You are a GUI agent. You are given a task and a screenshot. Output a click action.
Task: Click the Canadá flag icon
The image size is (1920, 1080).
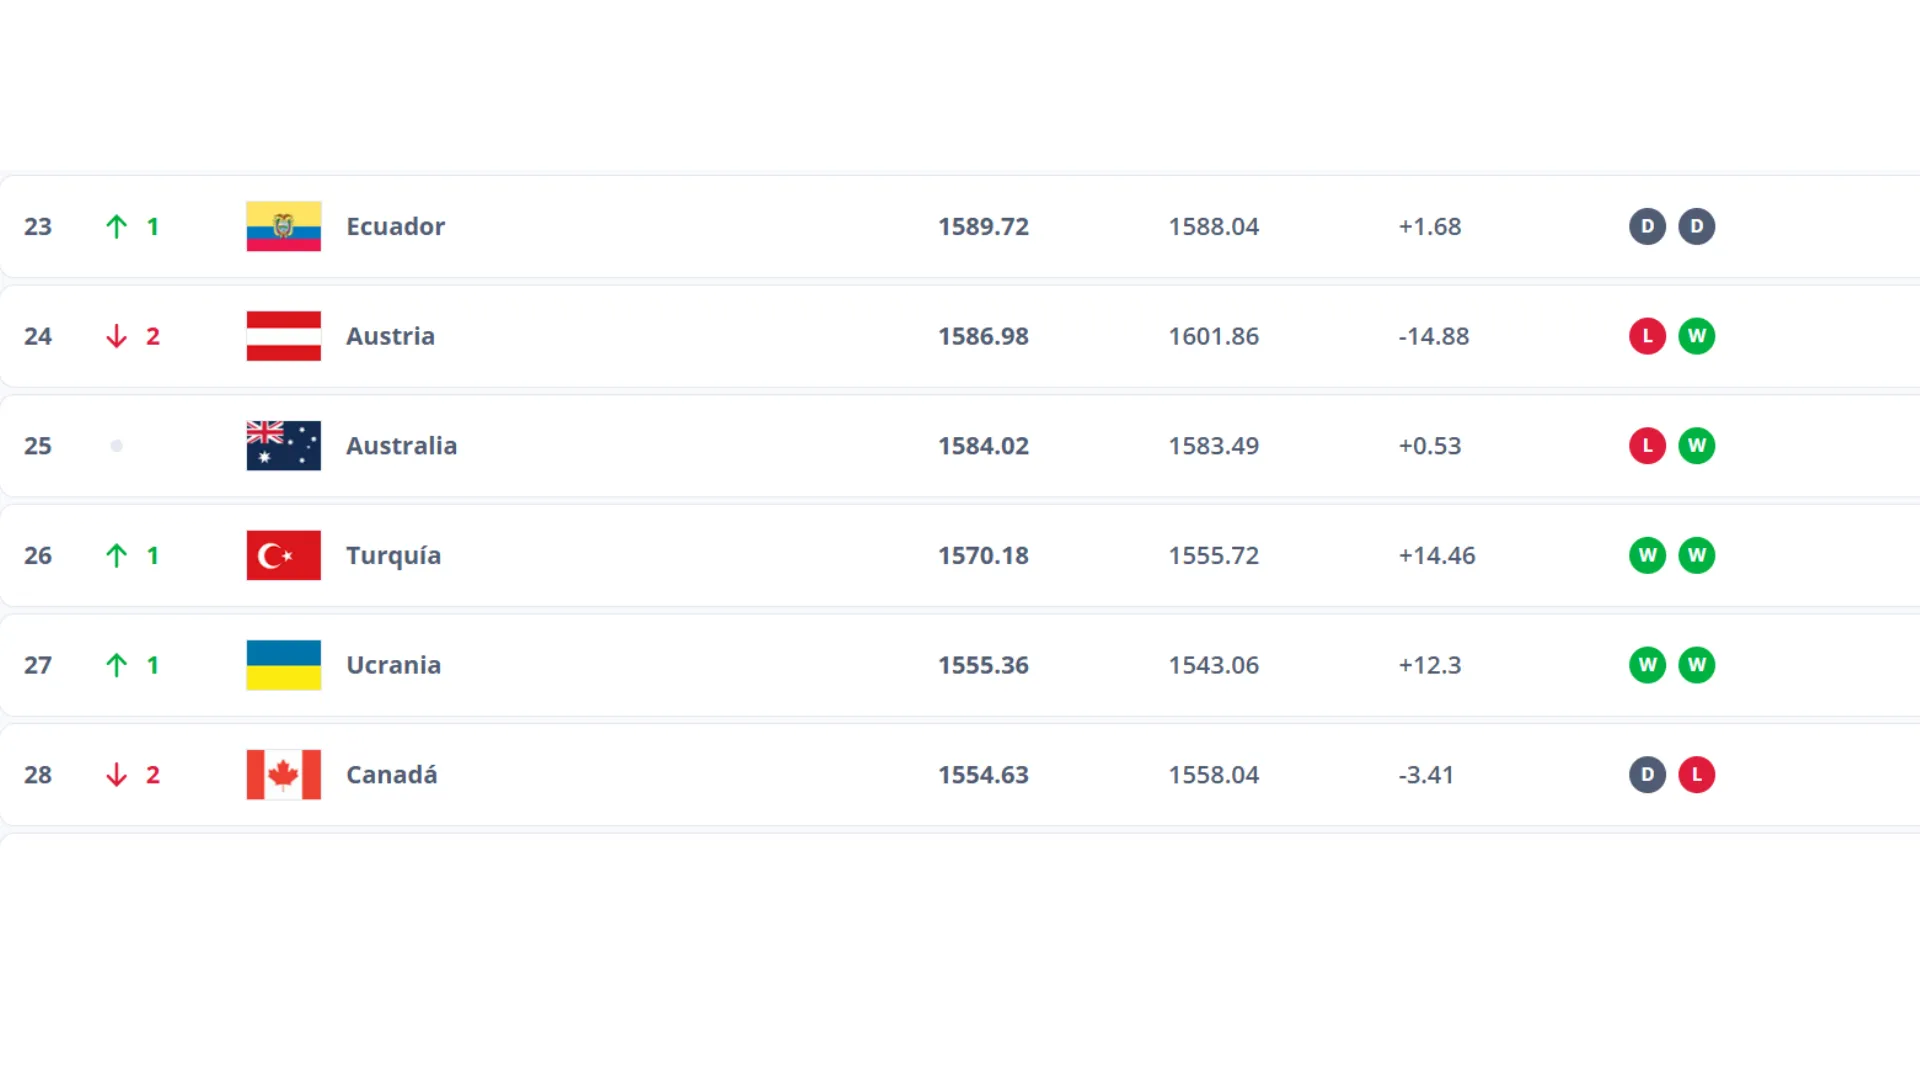pyautogui.click(x=283, y=775)
